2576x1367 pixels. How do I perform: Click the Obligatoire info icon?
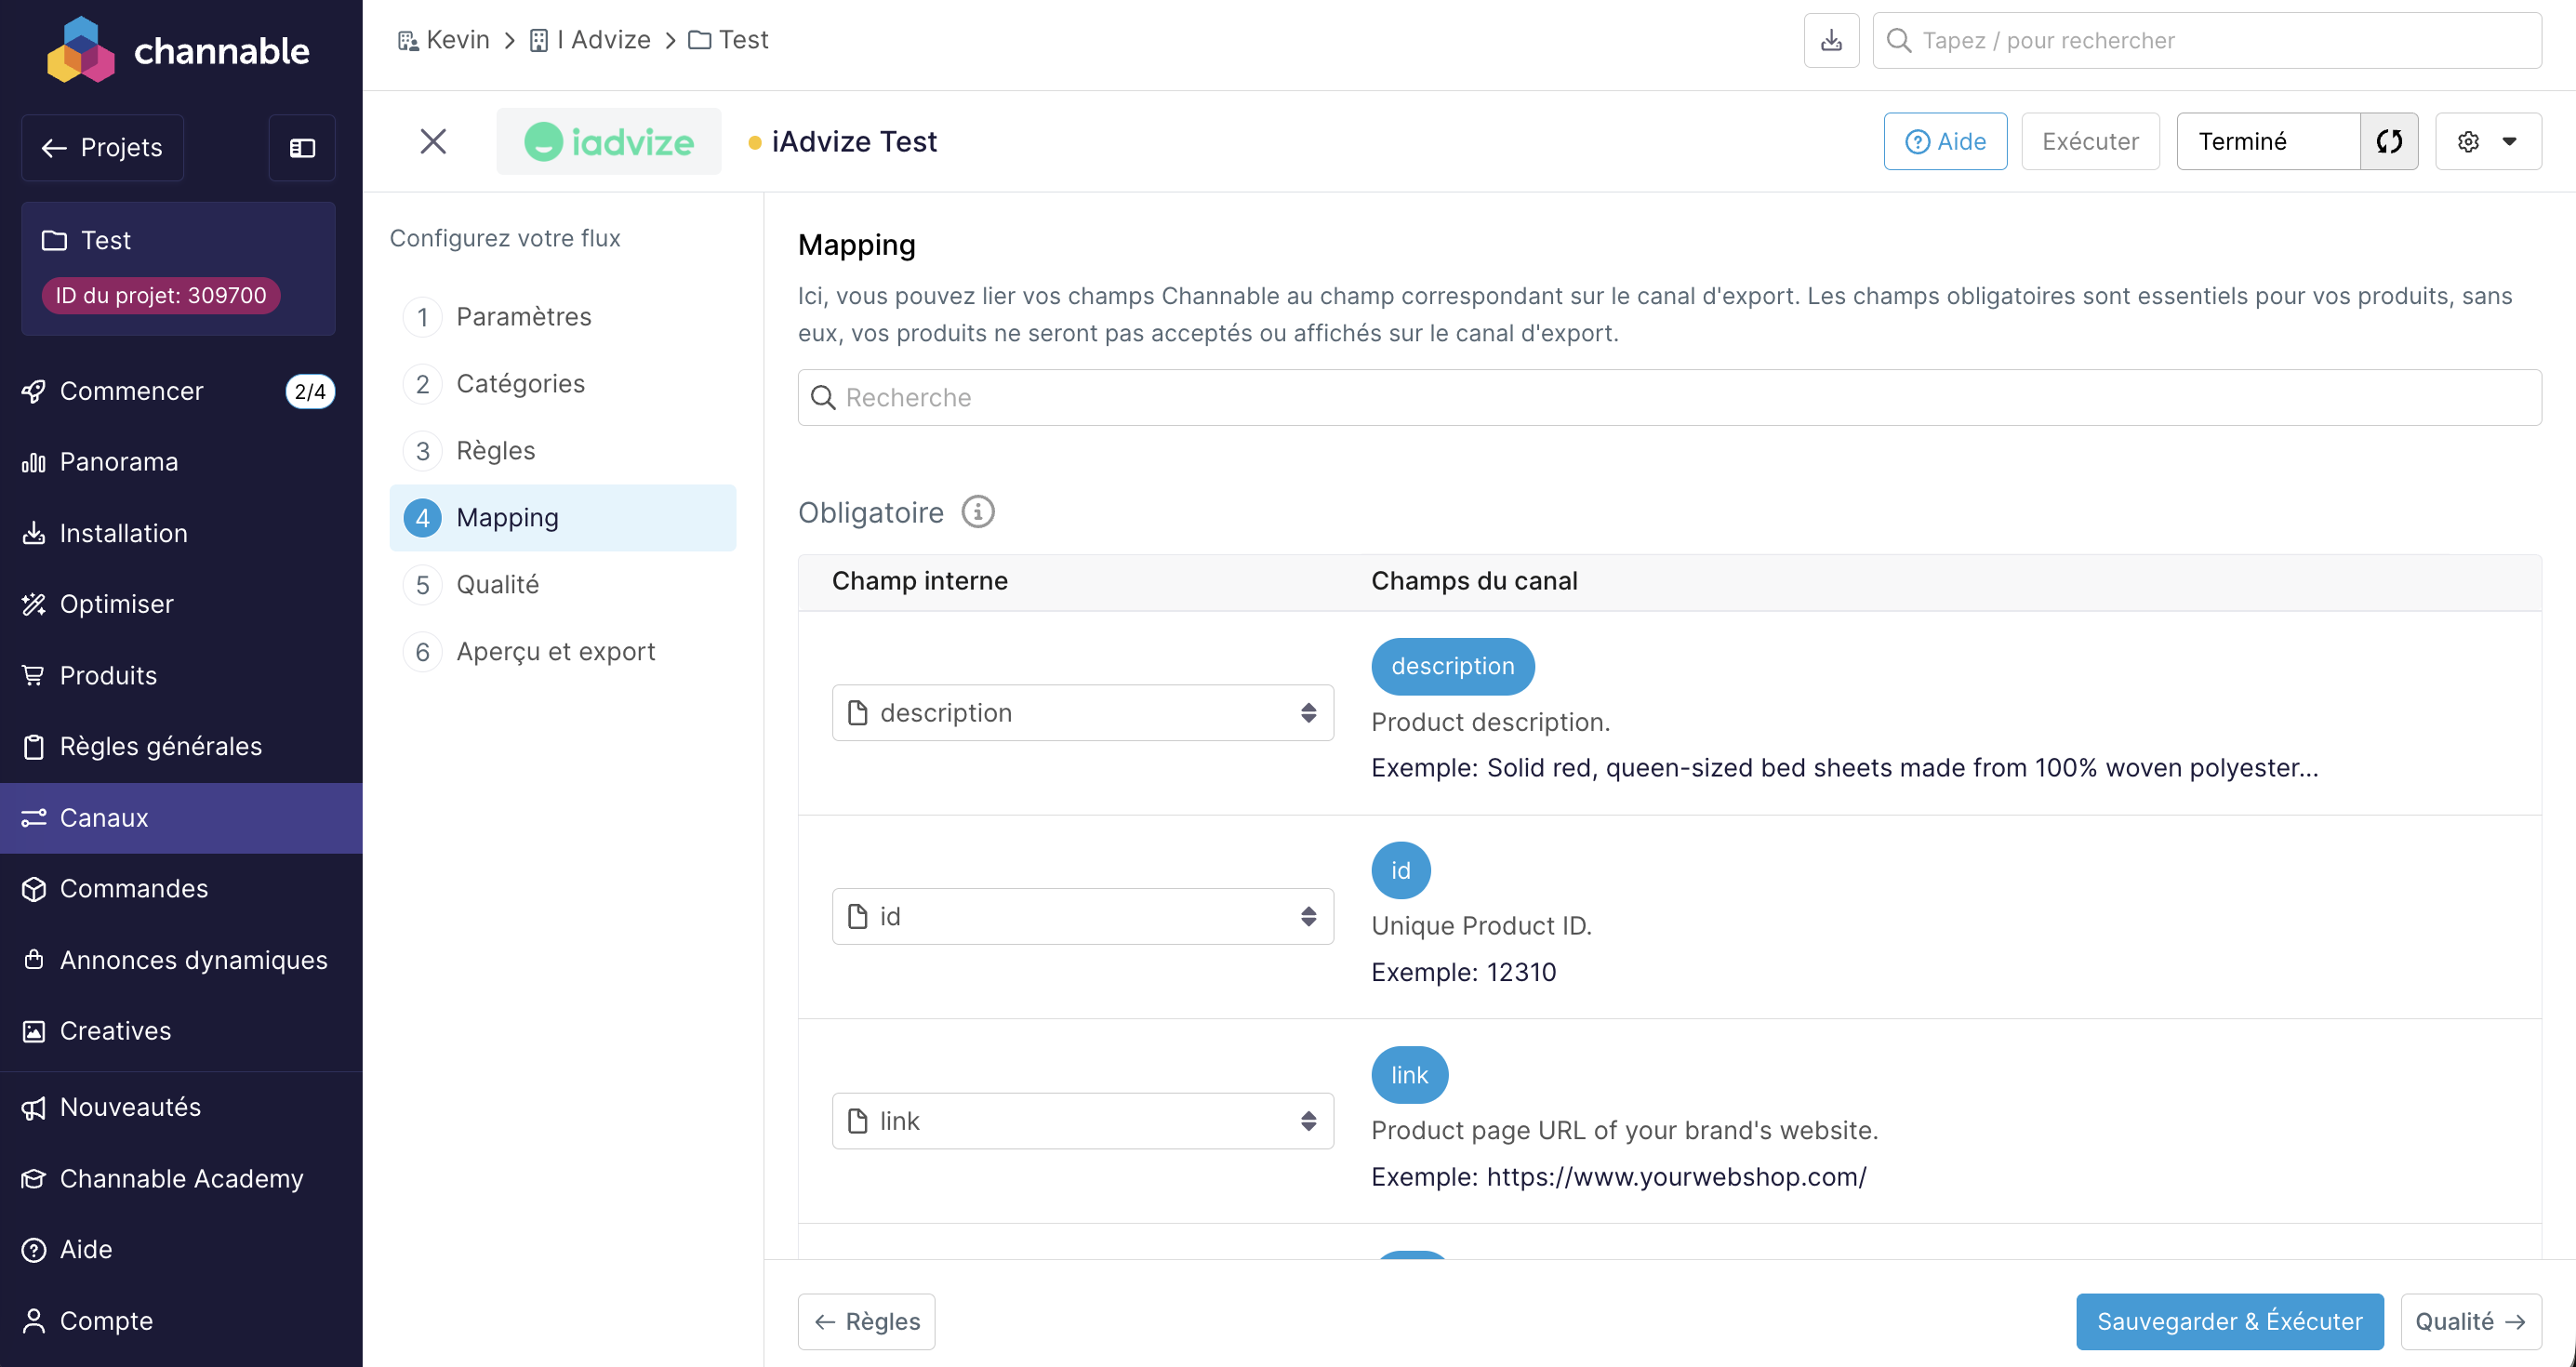pyautogui.click(x=977, y=512)
